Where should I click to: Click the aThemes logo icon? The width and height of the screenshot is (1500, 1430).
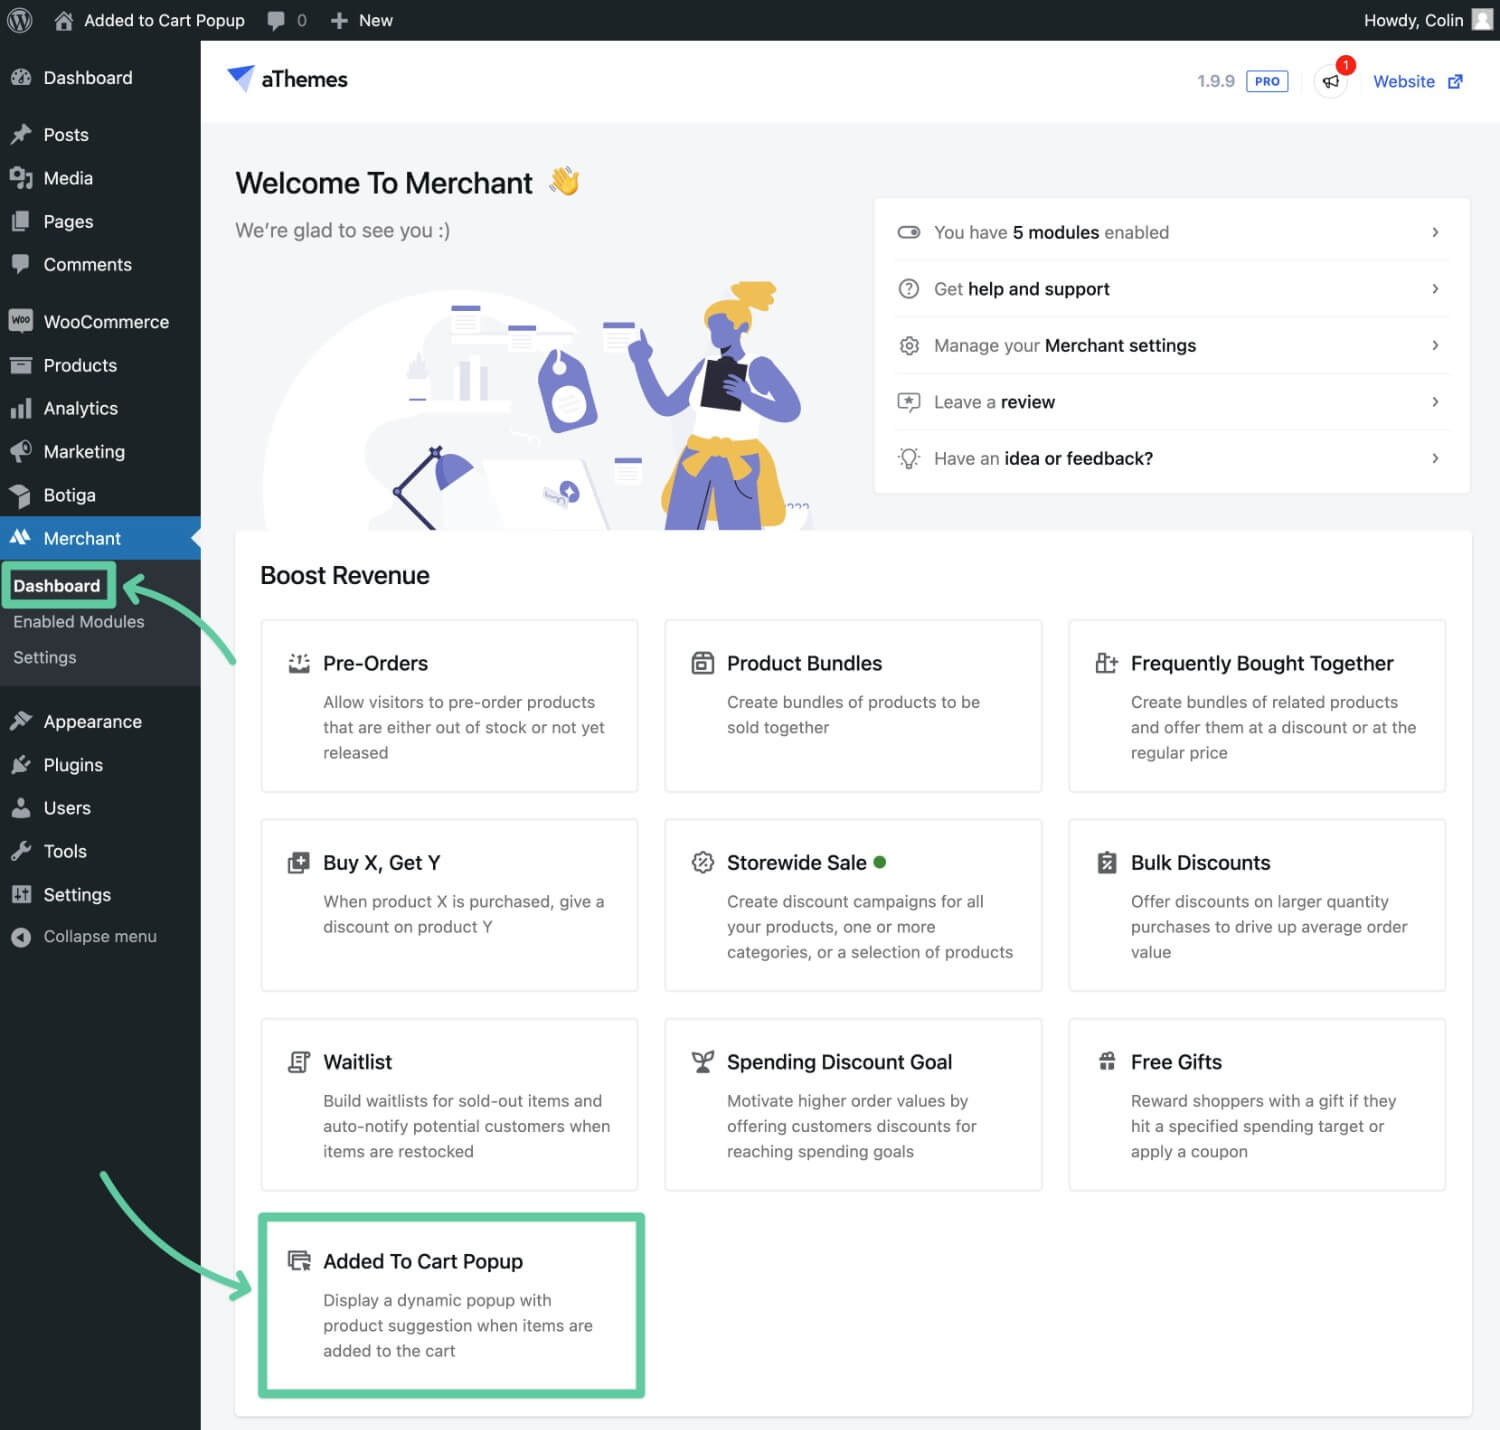pos(241,78)
